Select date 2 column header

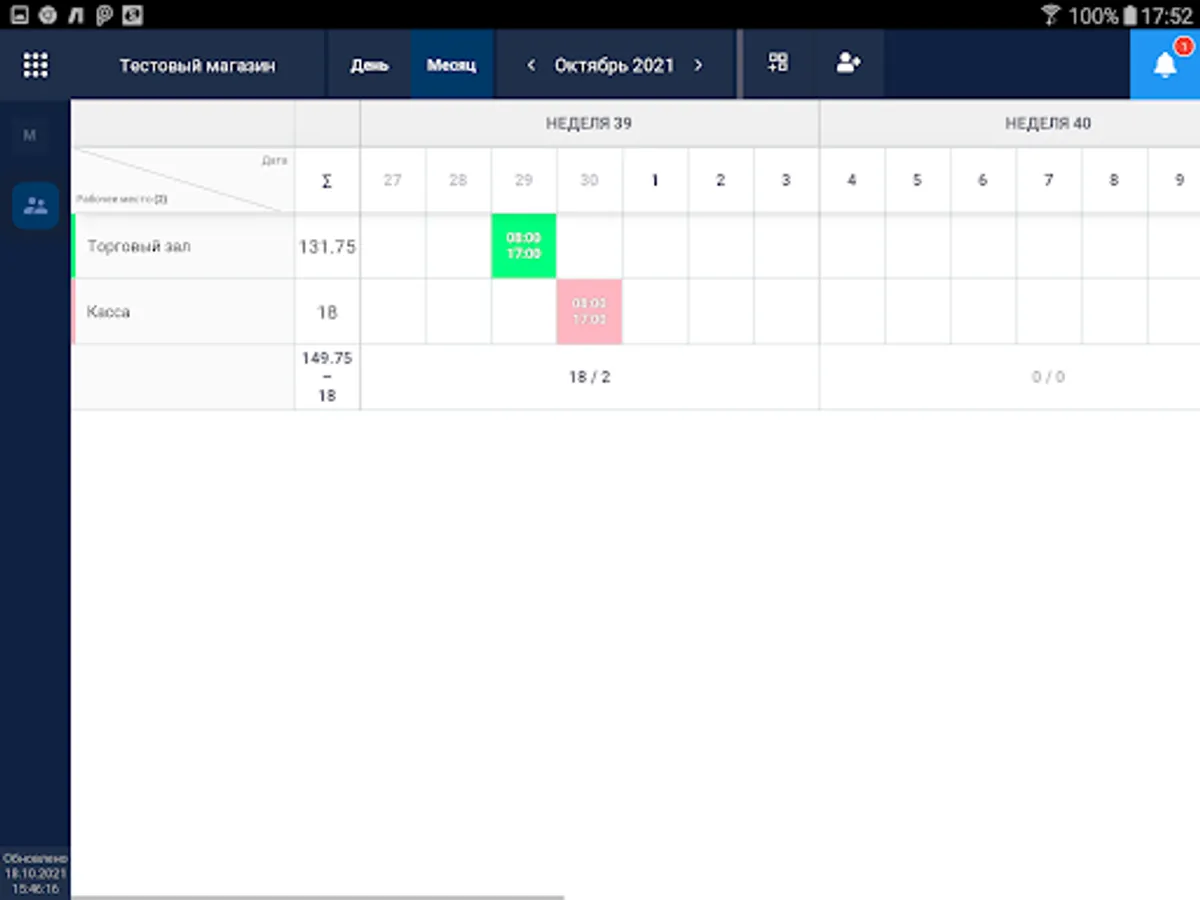[x=720, y=181]
